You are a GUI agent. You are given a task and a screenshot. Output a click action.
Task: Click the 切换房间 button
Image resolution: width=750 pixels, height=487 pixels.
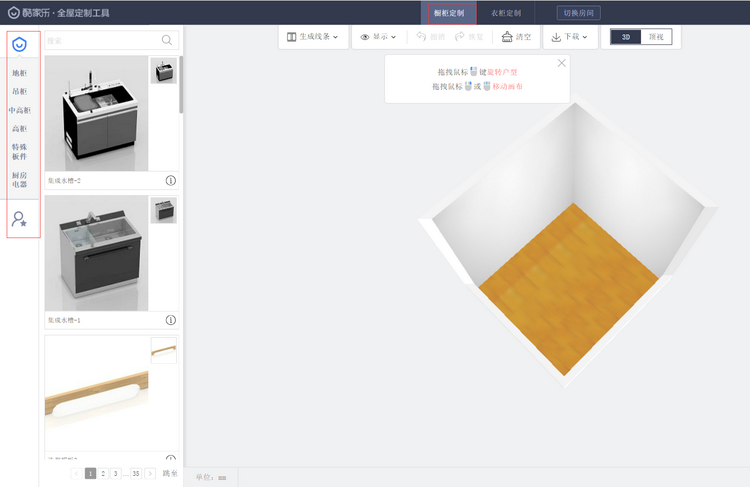point(578,13)
